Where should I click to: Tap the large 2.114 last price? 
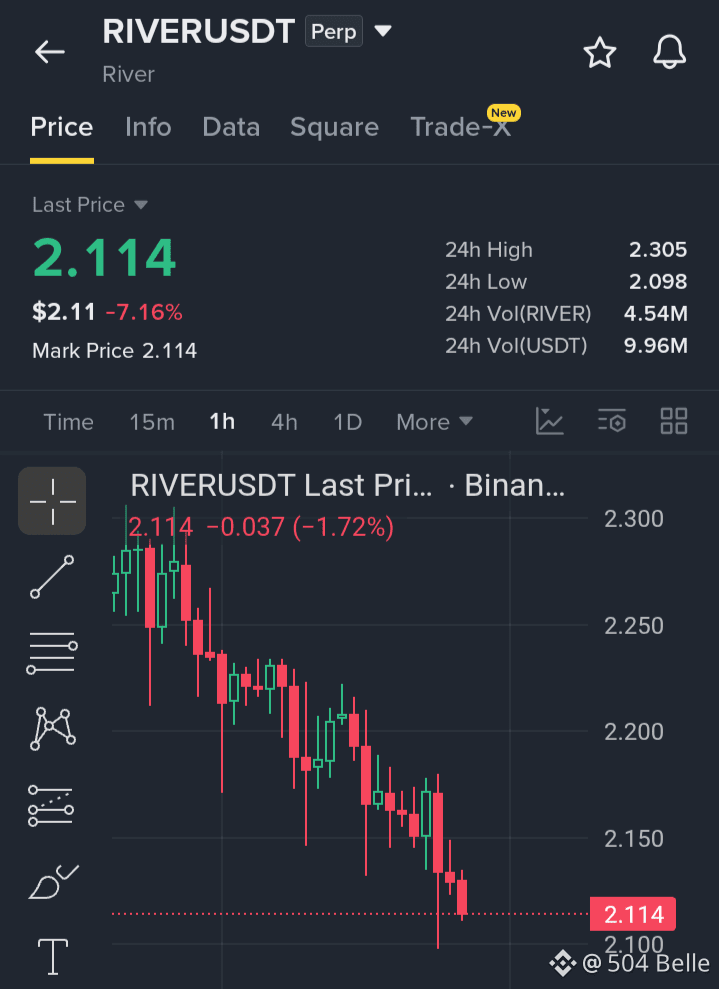[x=104, y=258]
